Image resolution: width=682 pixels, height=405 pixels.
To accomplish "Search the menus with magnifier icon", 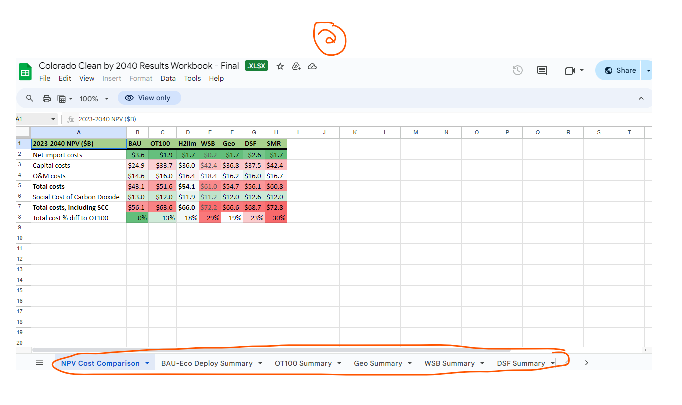I will pyautogui.click(x=29, y=98).
